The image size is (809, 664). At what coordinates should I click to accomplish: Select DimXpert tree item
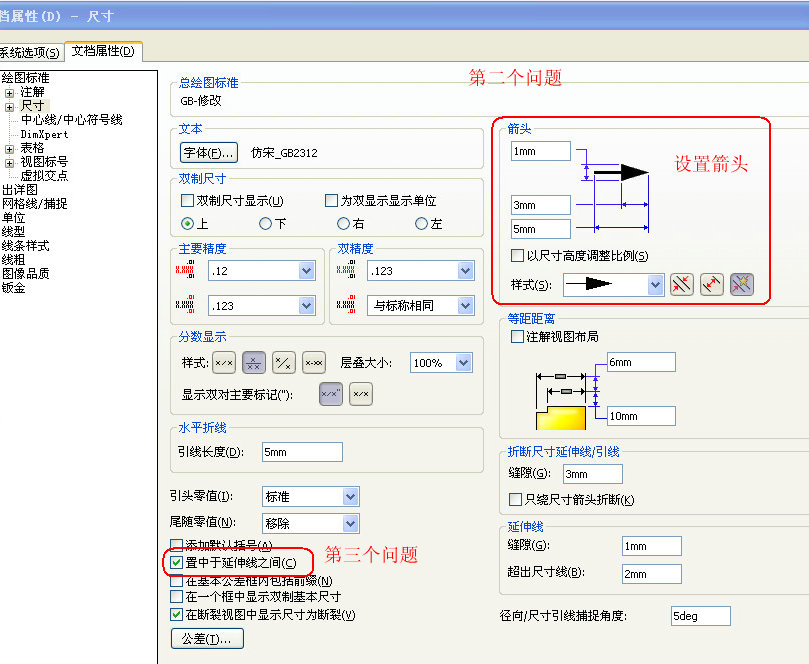pyautogui.click(x=44, y=134)
